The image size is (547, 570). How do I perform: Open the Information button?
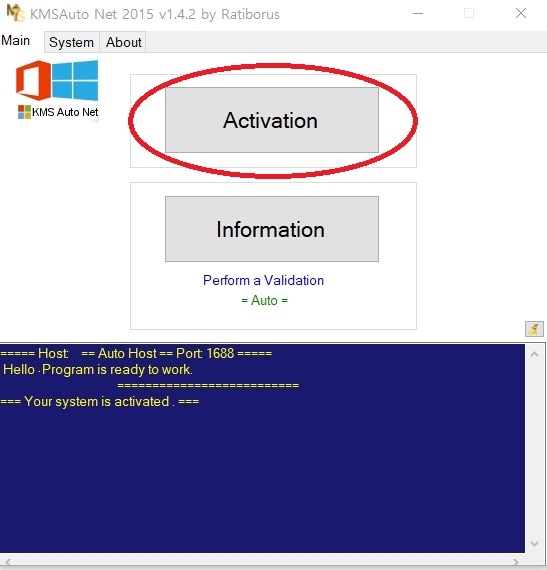tap(272, 229)
